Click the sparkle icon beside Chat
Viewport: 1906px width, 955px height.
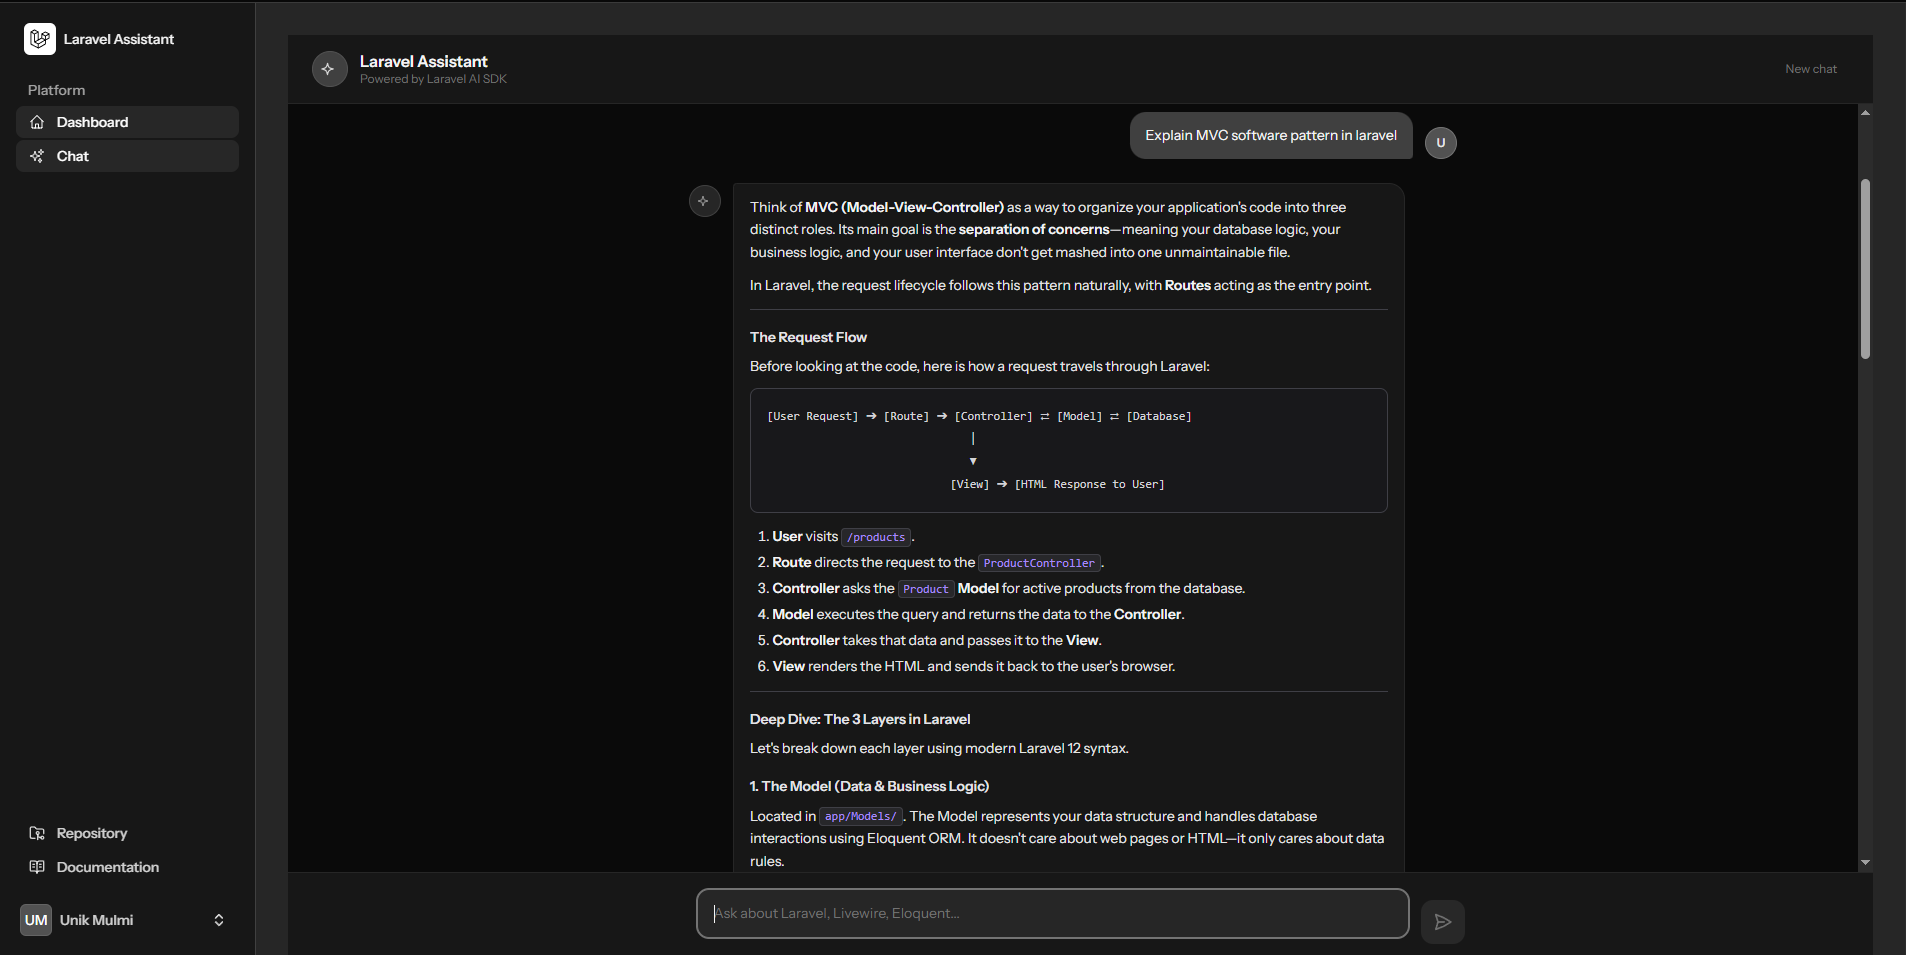(37, 156)
